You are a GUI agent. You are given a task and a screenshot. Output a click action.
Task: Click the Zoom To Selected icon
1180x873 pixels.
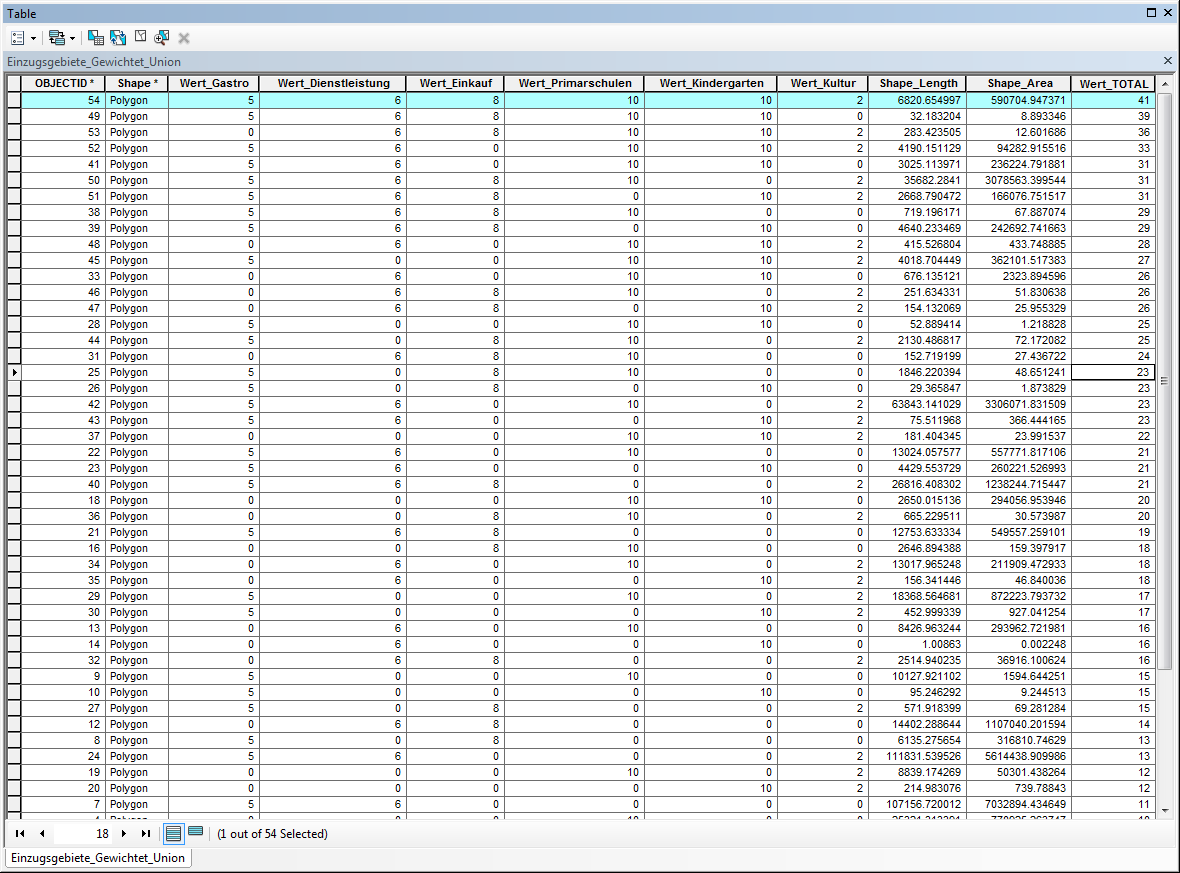point(162,38)
